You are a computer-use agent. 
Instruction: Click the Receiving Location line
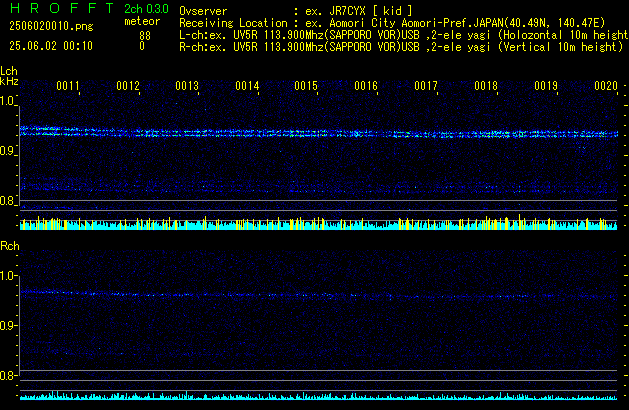point(392,23)
